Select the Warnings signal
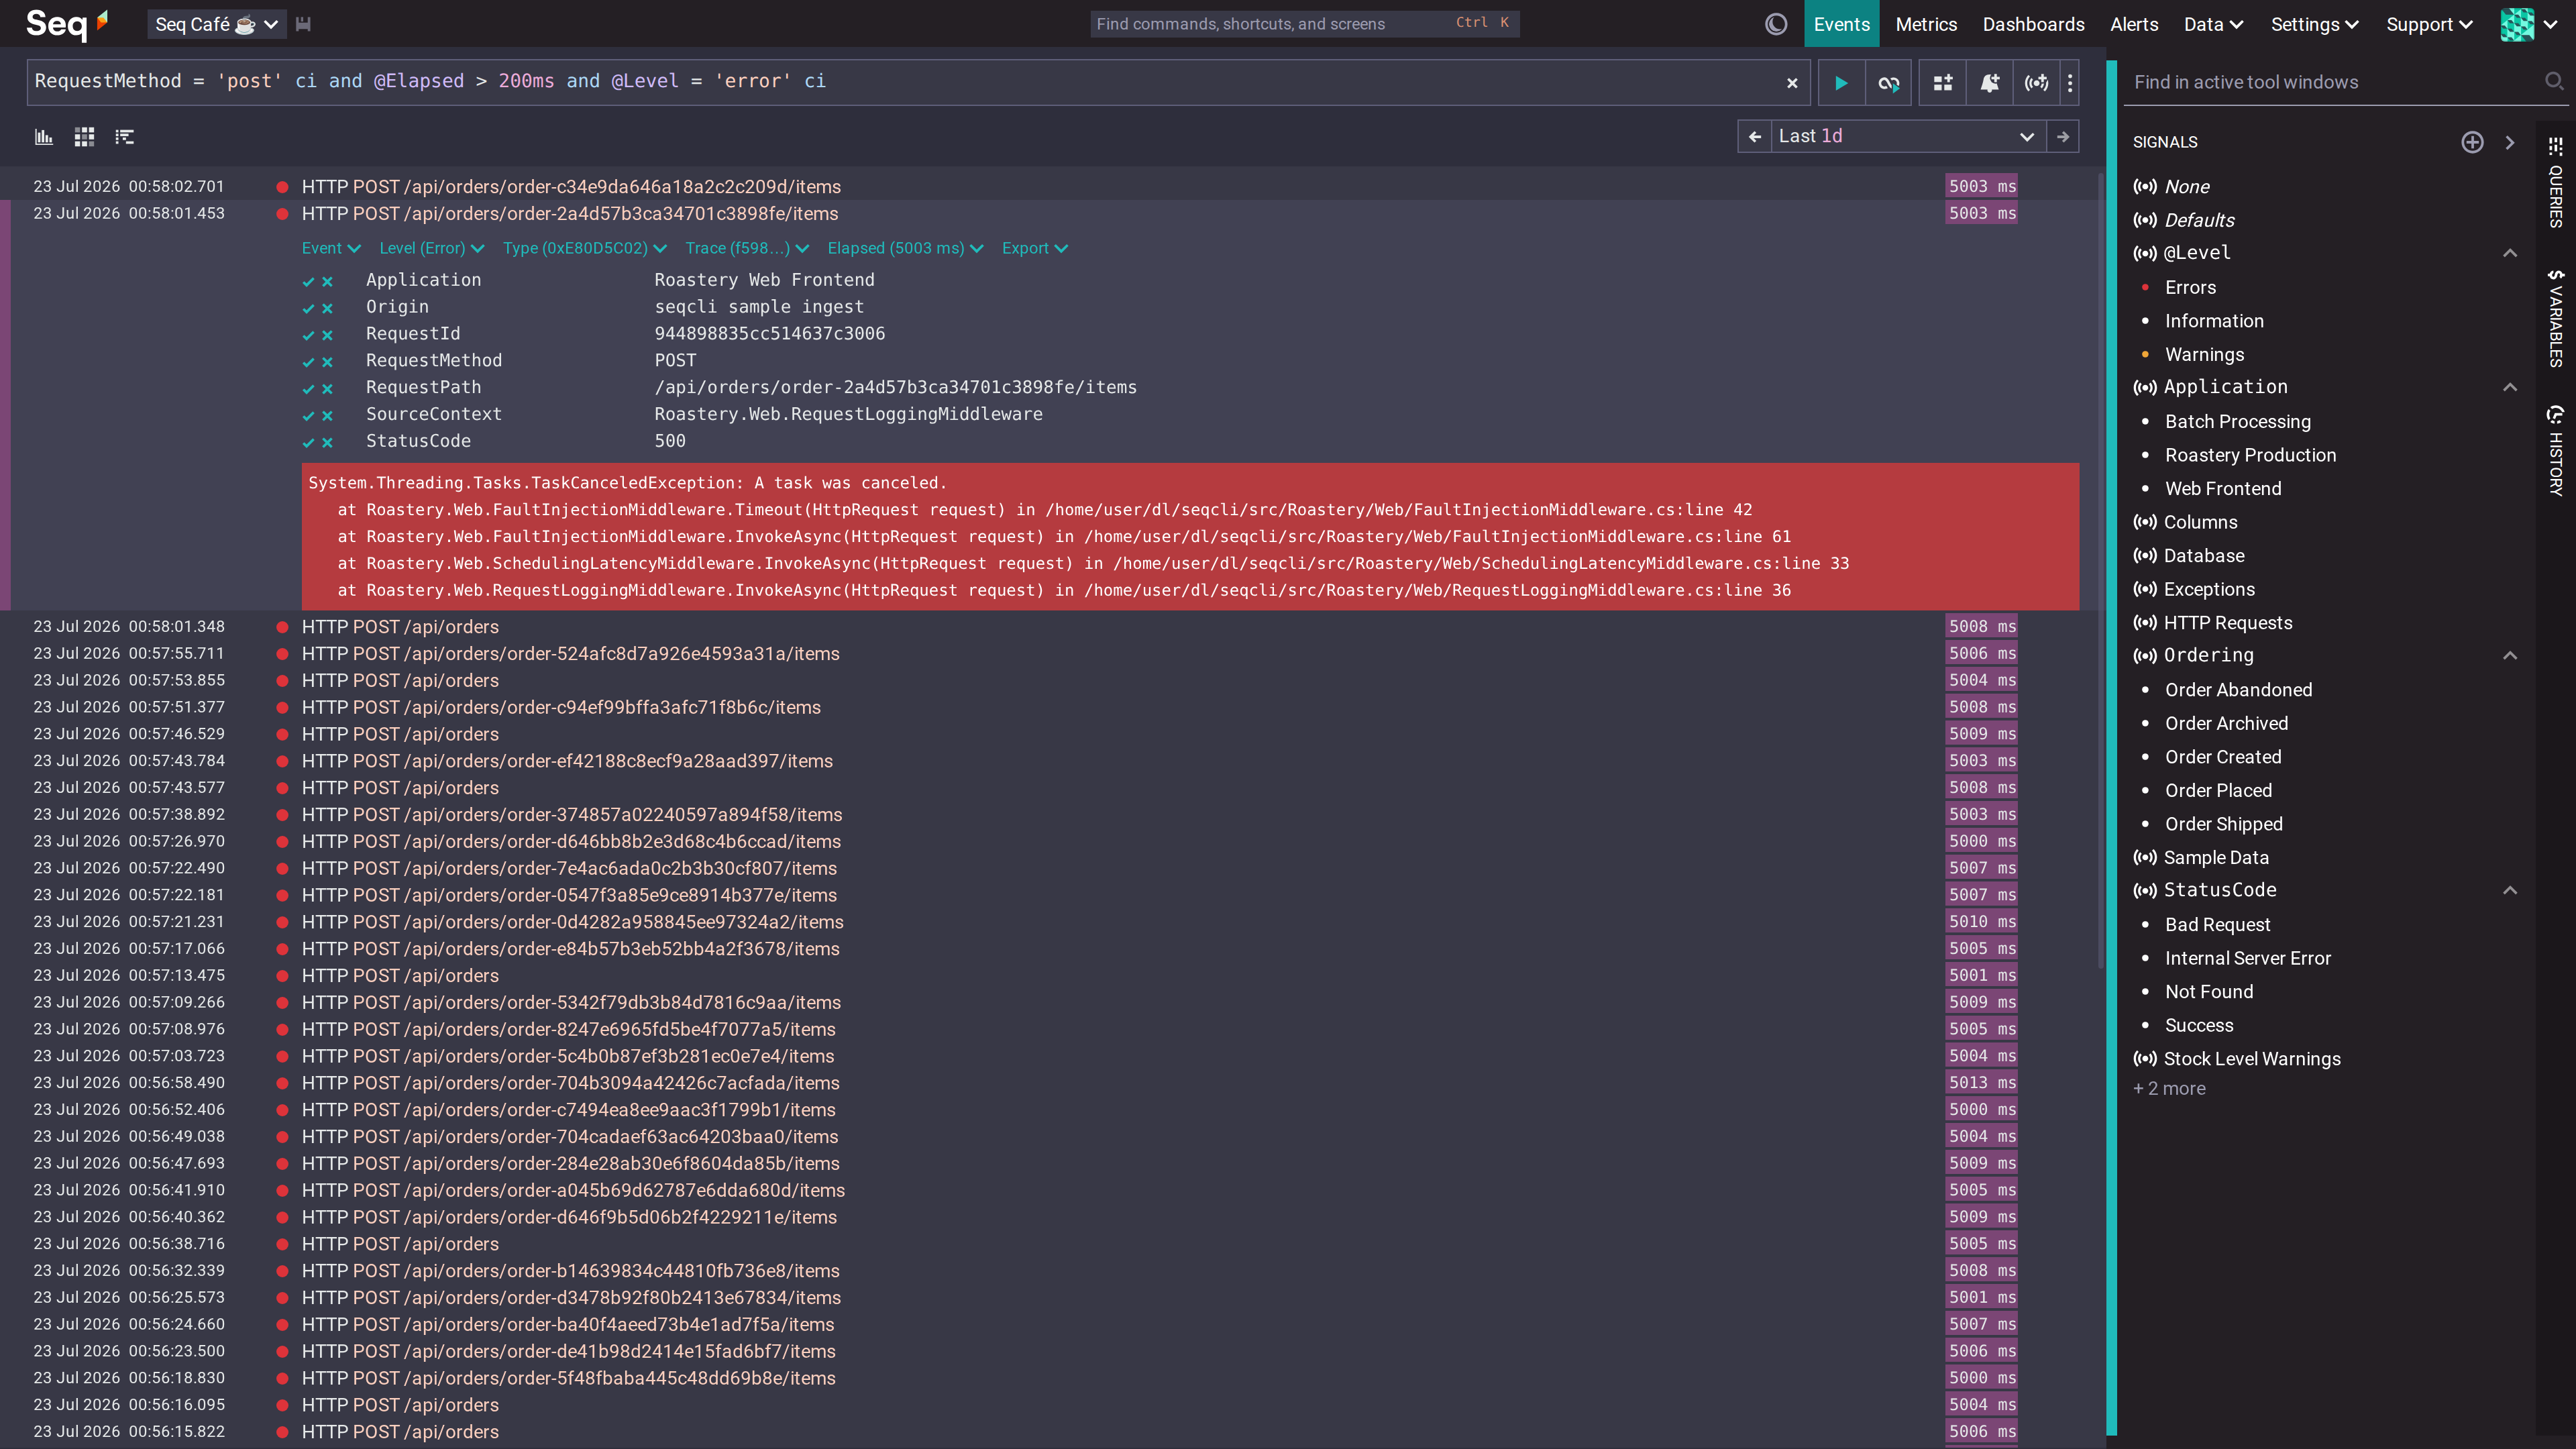The image size is (2576, 1449). coord(2204,355)
